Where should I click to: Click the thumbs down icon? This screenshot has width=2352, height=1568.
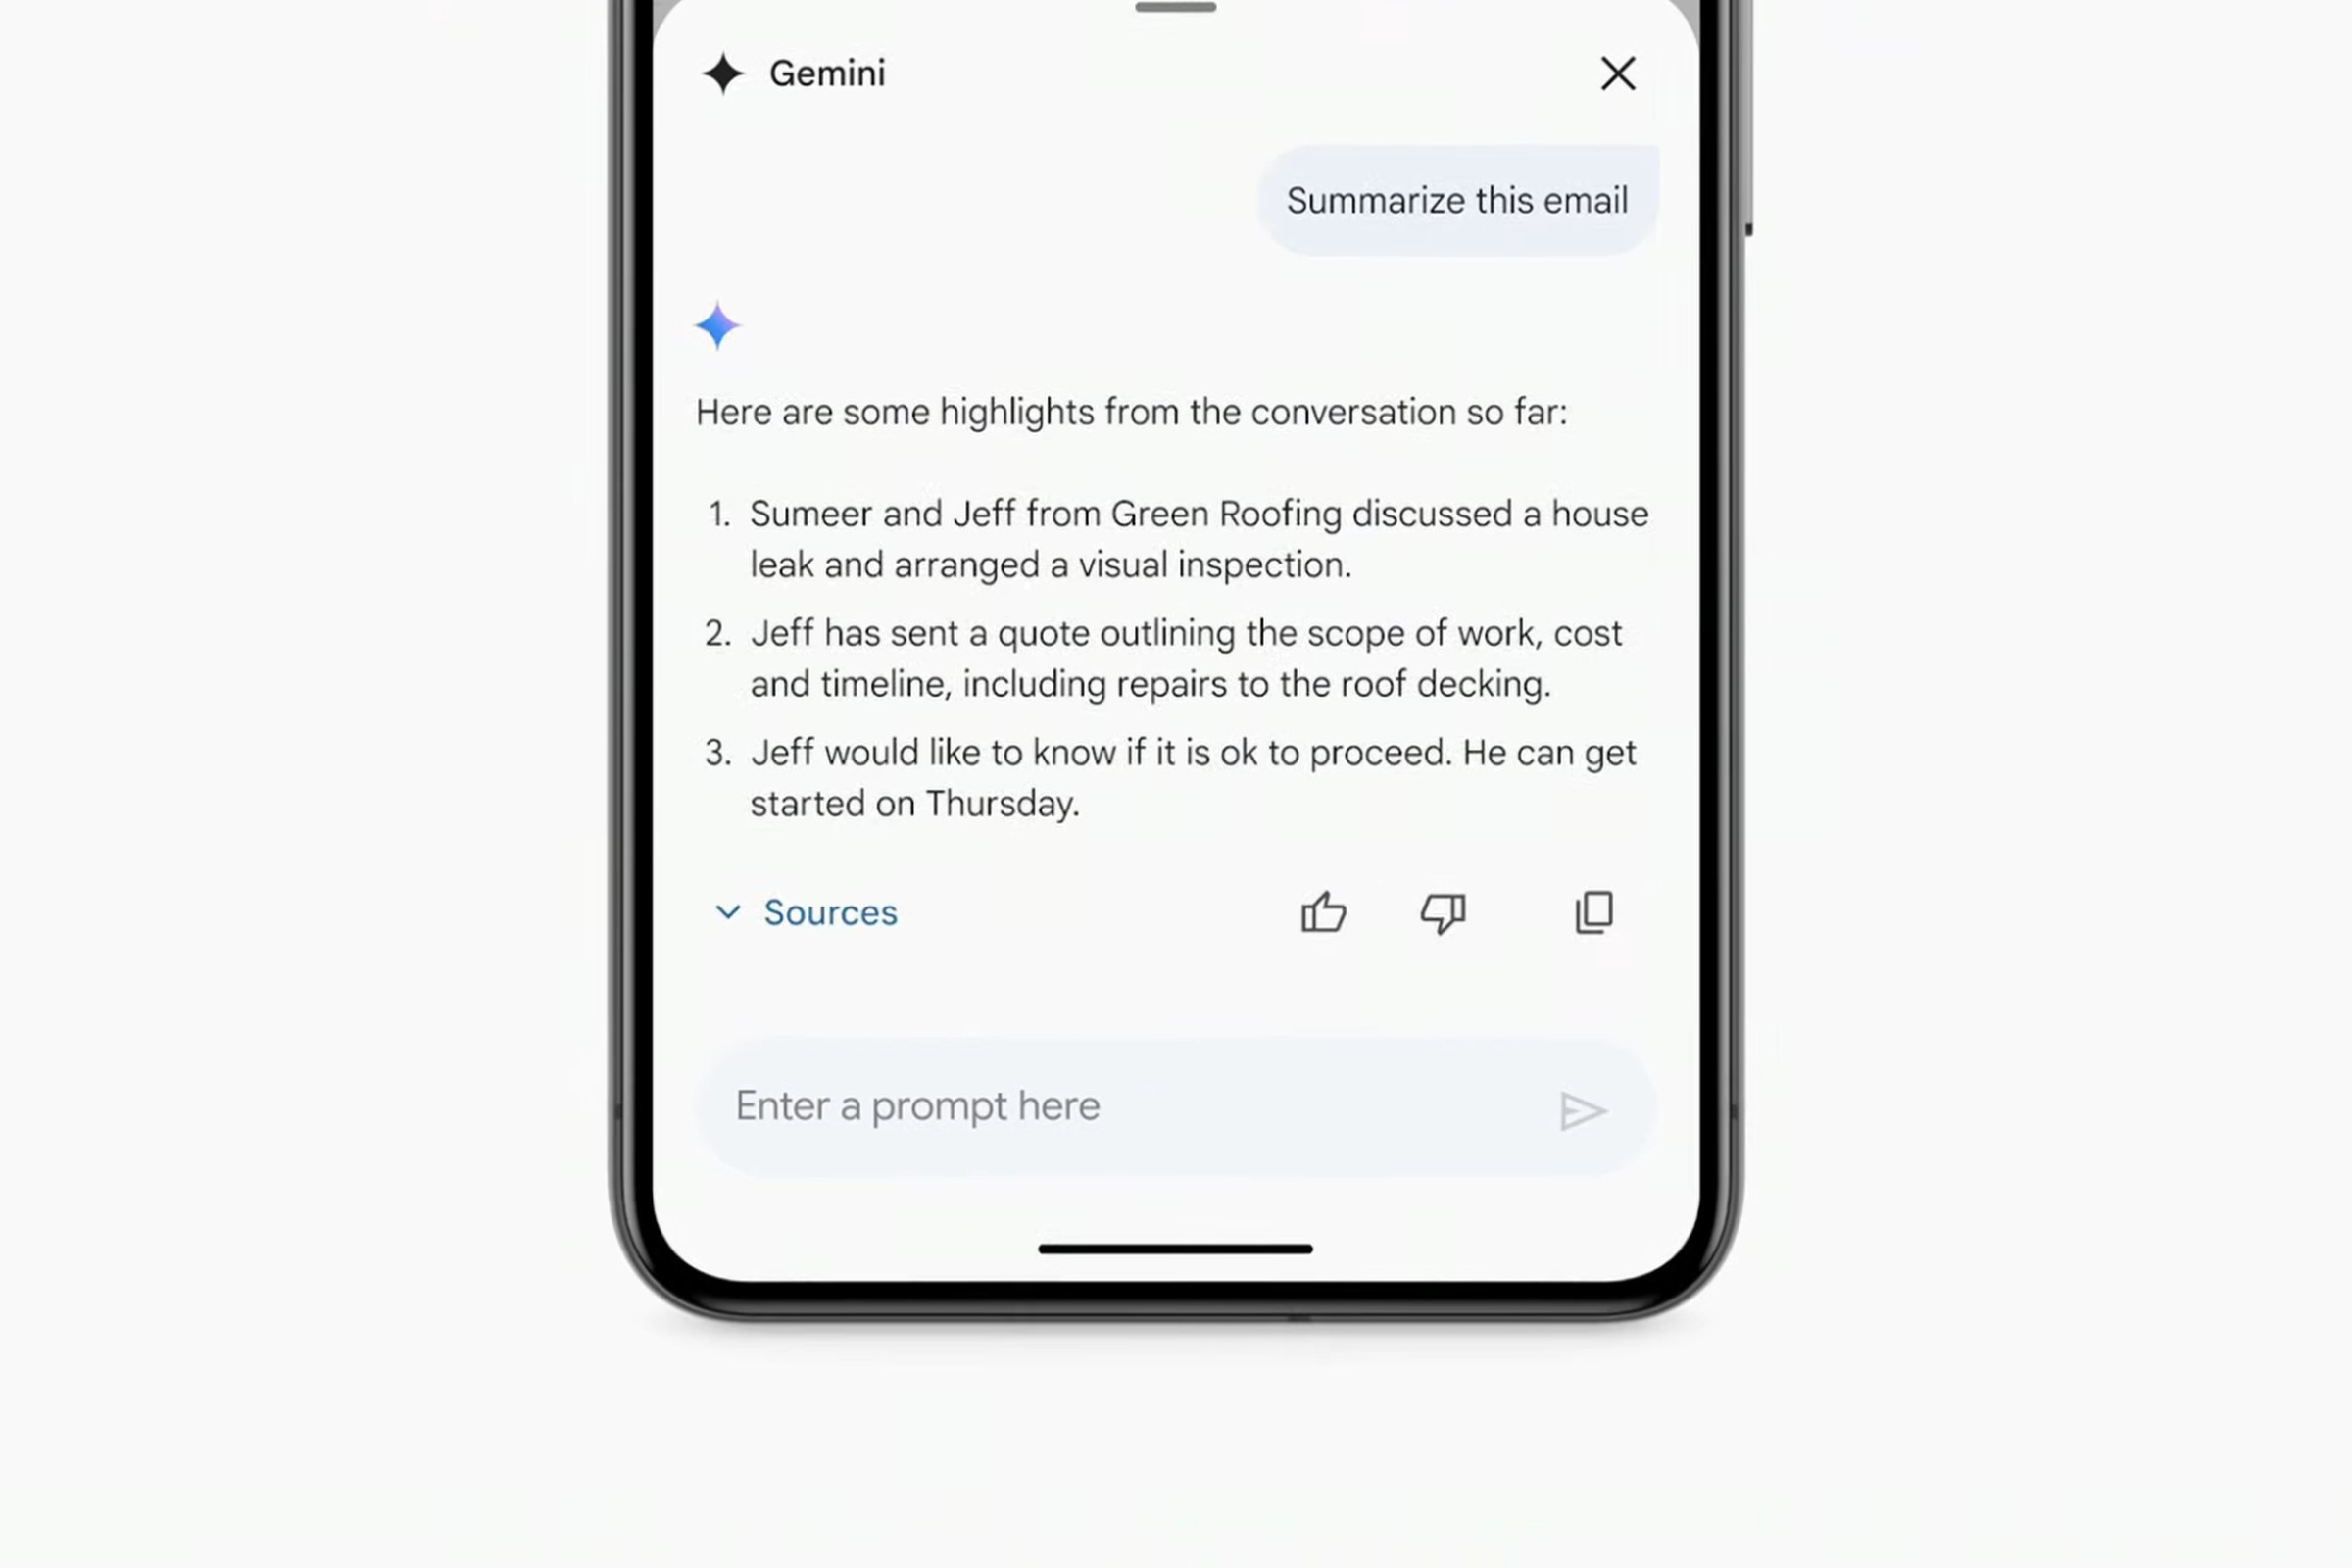click(1442, 911)
